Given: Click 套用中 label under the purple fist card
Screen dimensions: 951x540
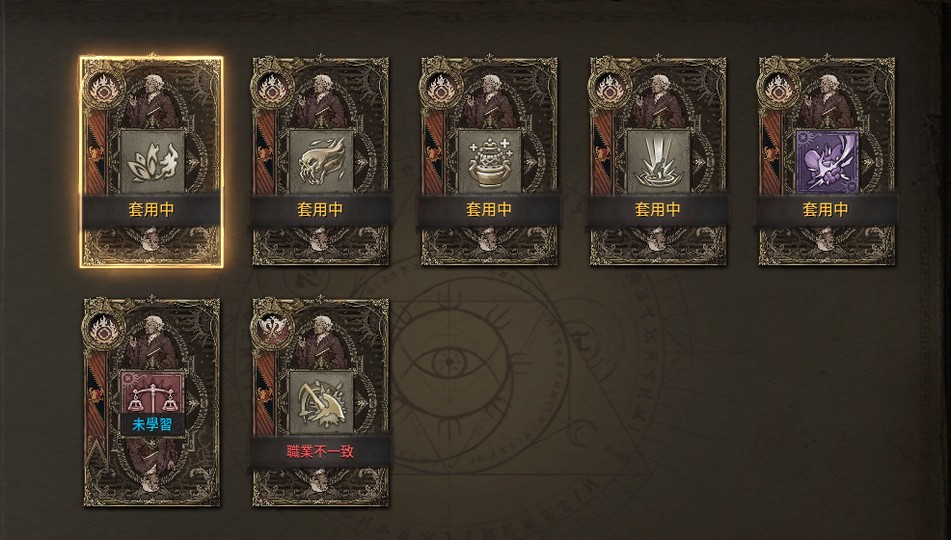Looking at the screenshot, I should click(x=825, y=210).
